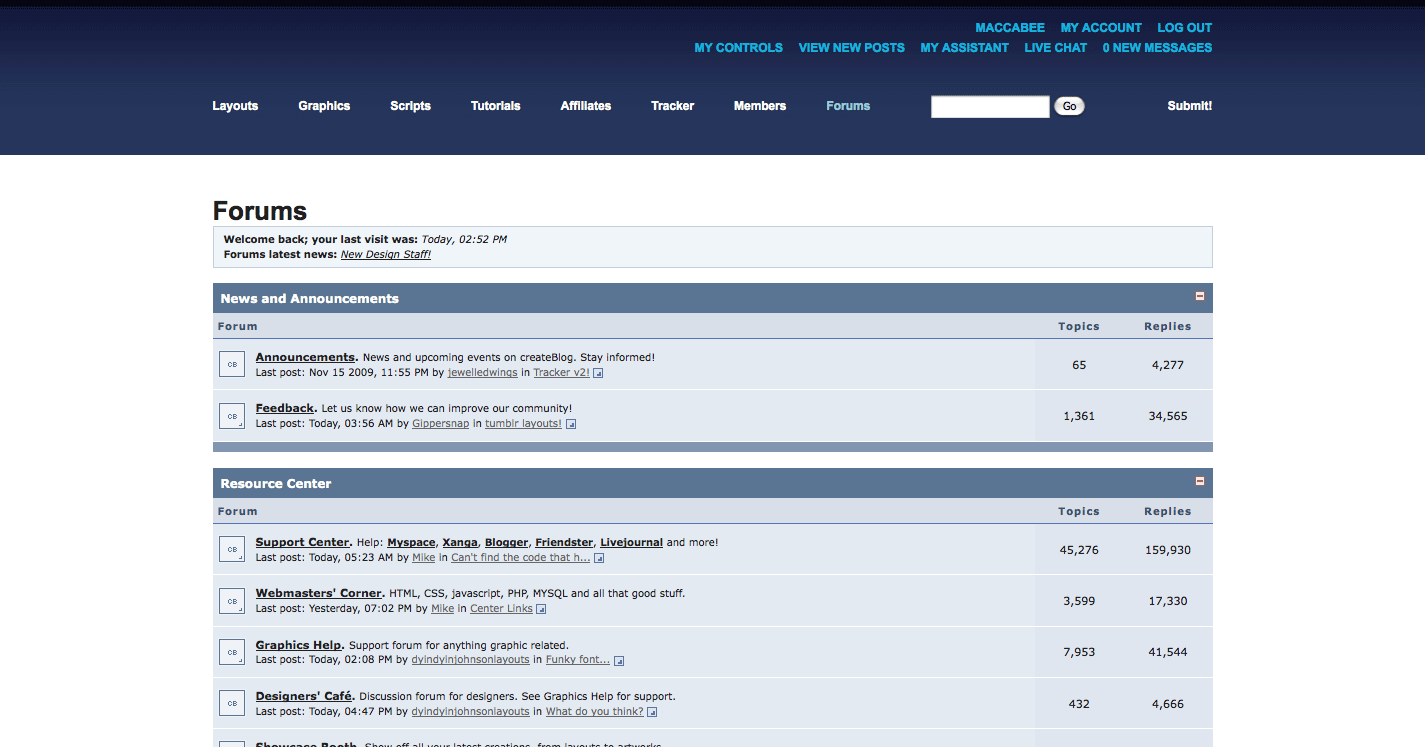Open the Center Links topic link
1425x747 pixels.
(502, 609)
